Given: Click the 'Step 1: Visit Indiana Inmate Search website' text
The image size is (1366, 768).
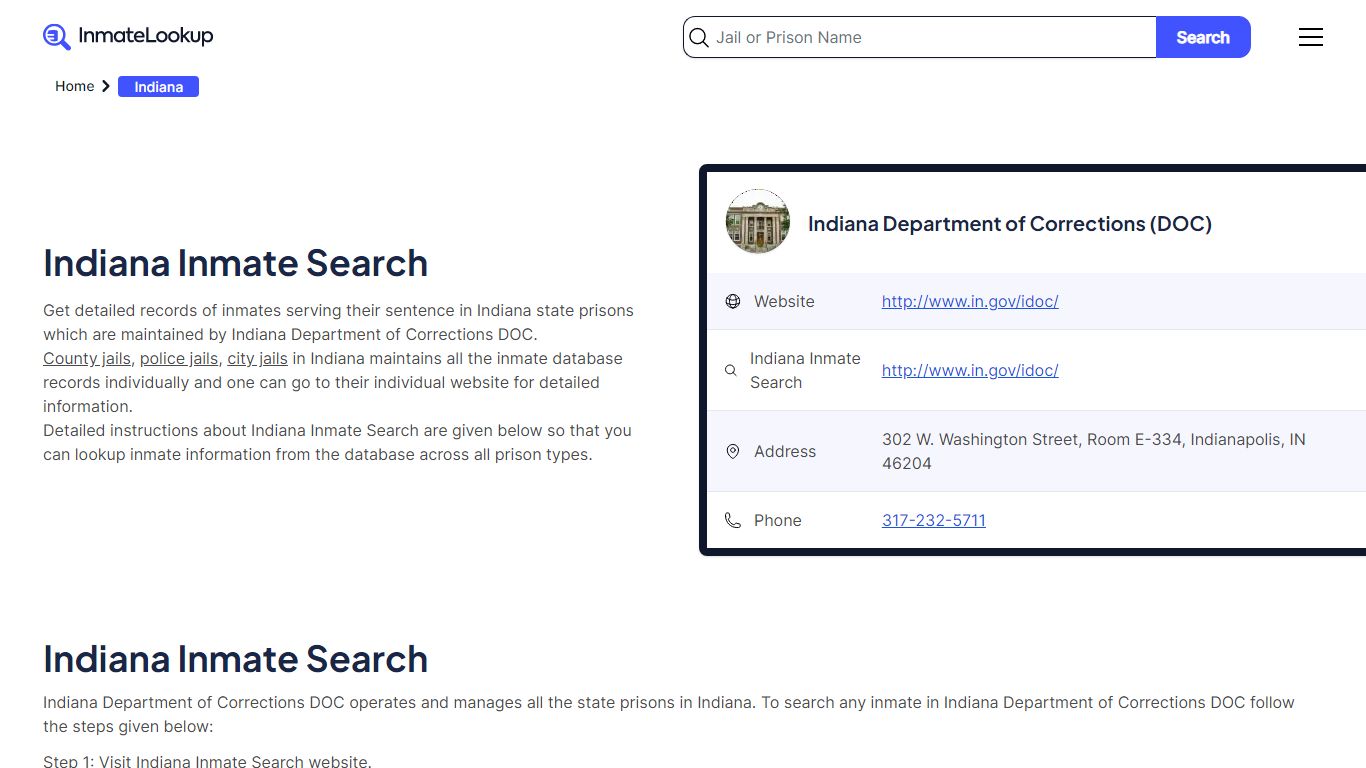Looking at the screenshot, I should pyautogui.click(x=207, y=761).
